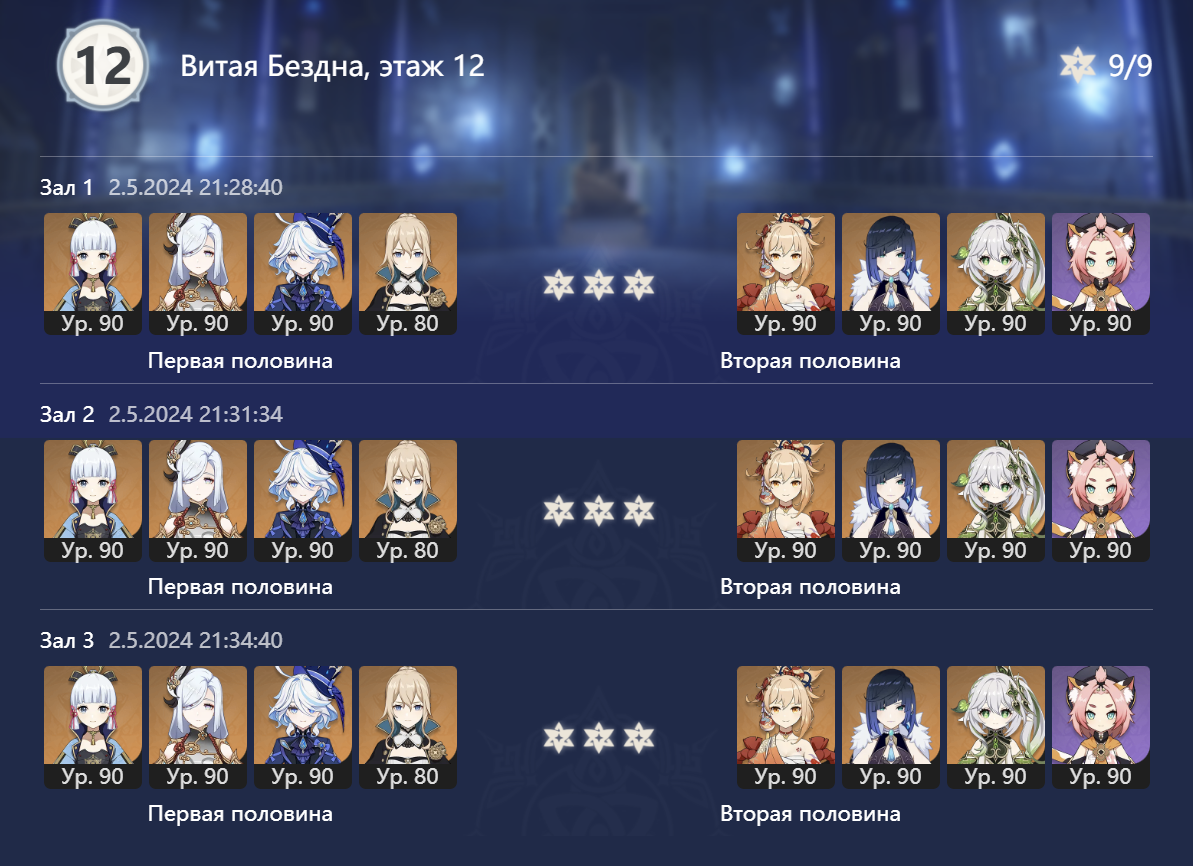Click the title 'Витая Бездна, этаж 12'
This screenshot has height=866, width=1193.
click(x=332, y=66)
